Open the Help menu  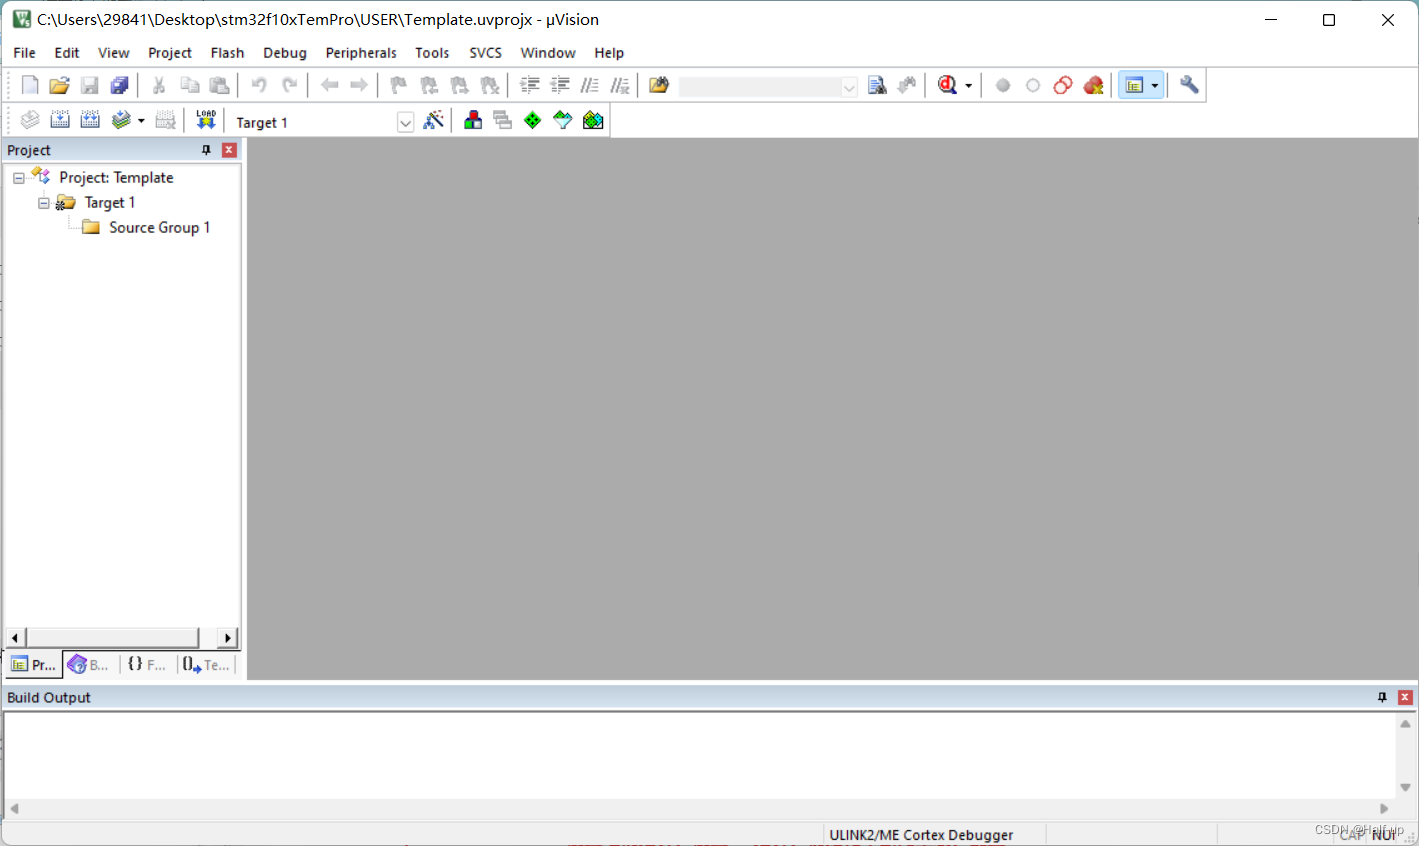click(x=609, y=53)
